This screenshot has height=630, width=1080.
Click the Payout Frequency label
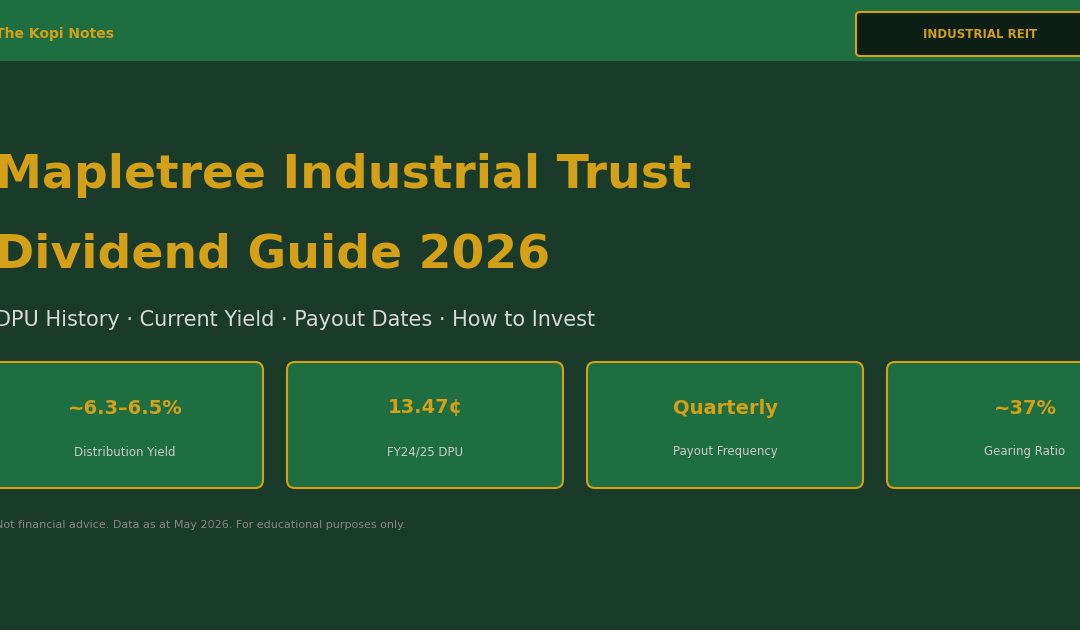click(725, 452)
